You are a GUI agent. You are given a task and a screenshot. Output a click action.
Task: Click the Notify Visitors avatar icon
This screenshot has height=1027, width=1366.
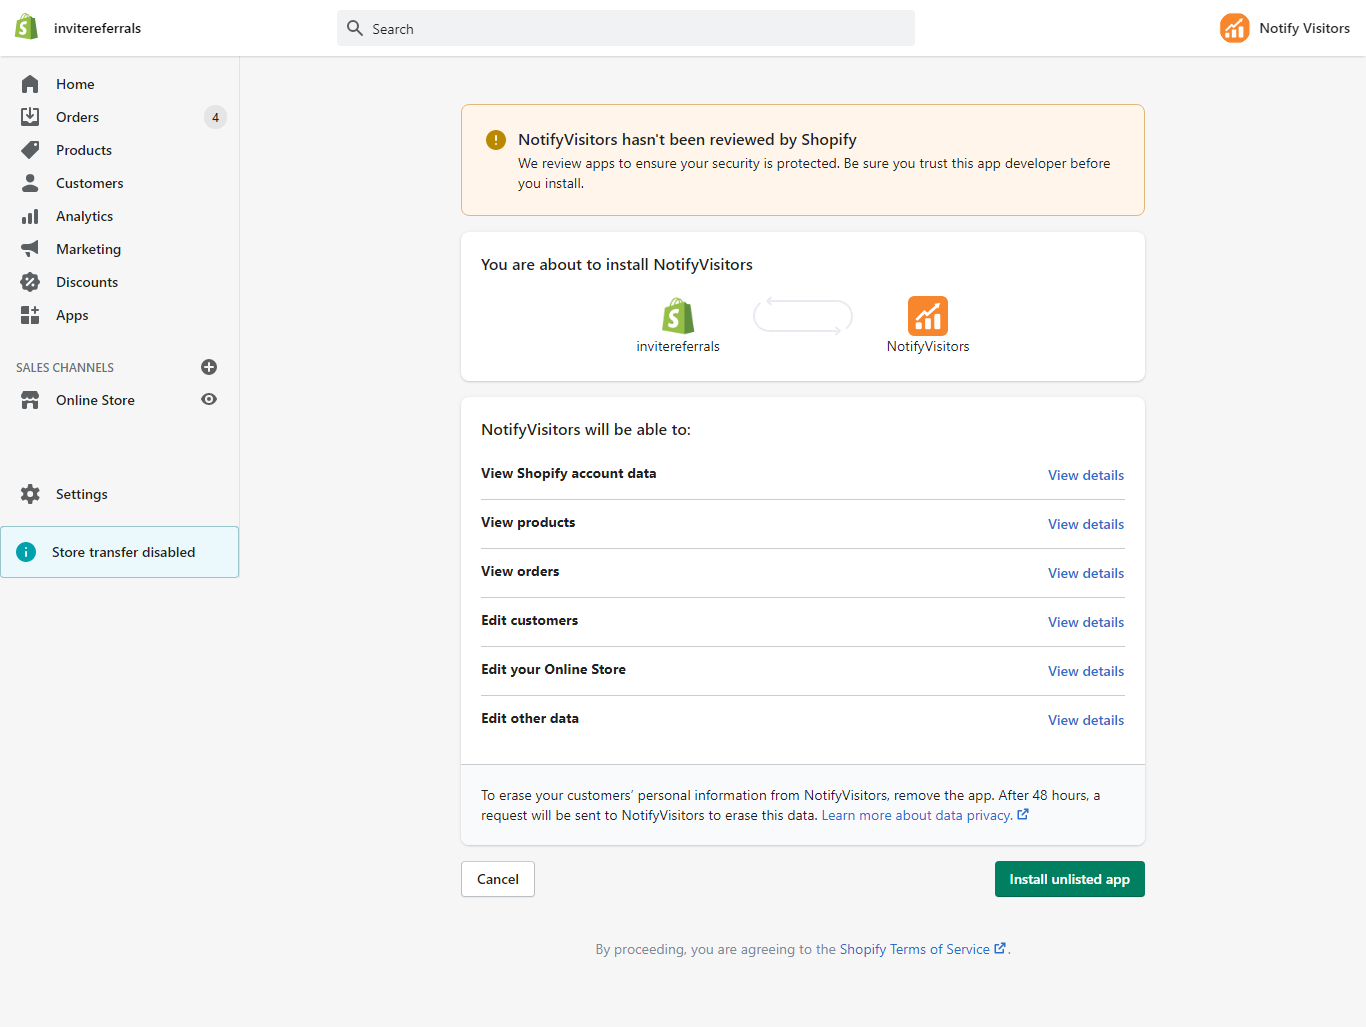(x=1235, y=28)
